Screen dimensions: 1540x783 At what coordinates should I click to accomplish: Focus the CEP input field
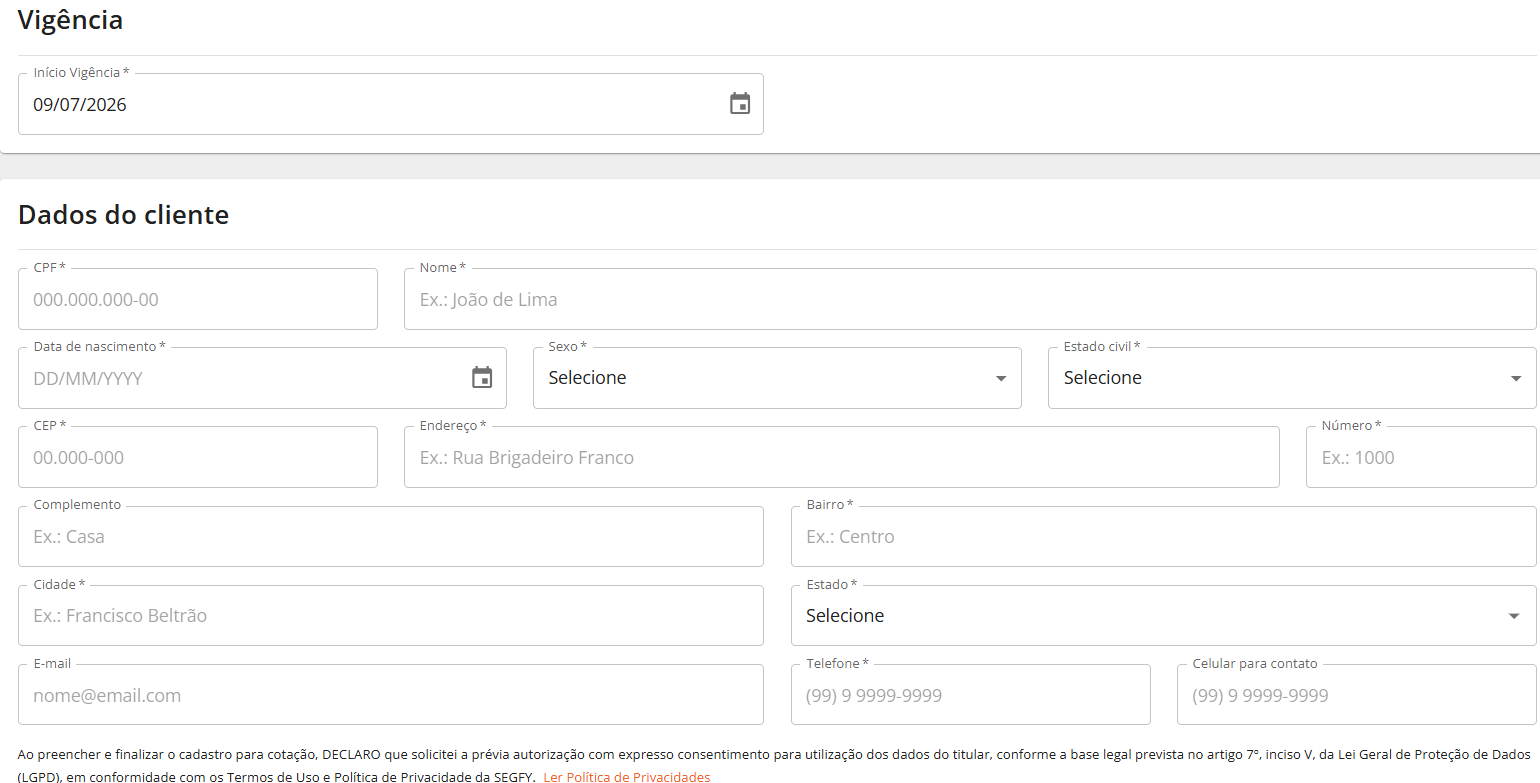(198, 457)
